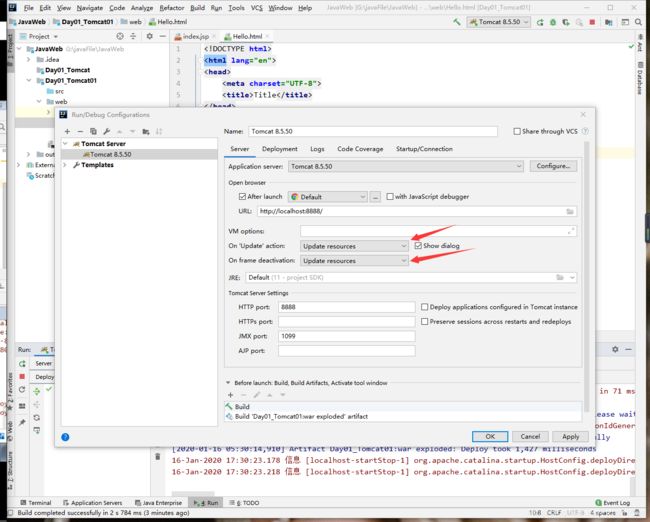Remove configuration with minus icon
This screenshot has height=522, width=650.
click(80, 131)
